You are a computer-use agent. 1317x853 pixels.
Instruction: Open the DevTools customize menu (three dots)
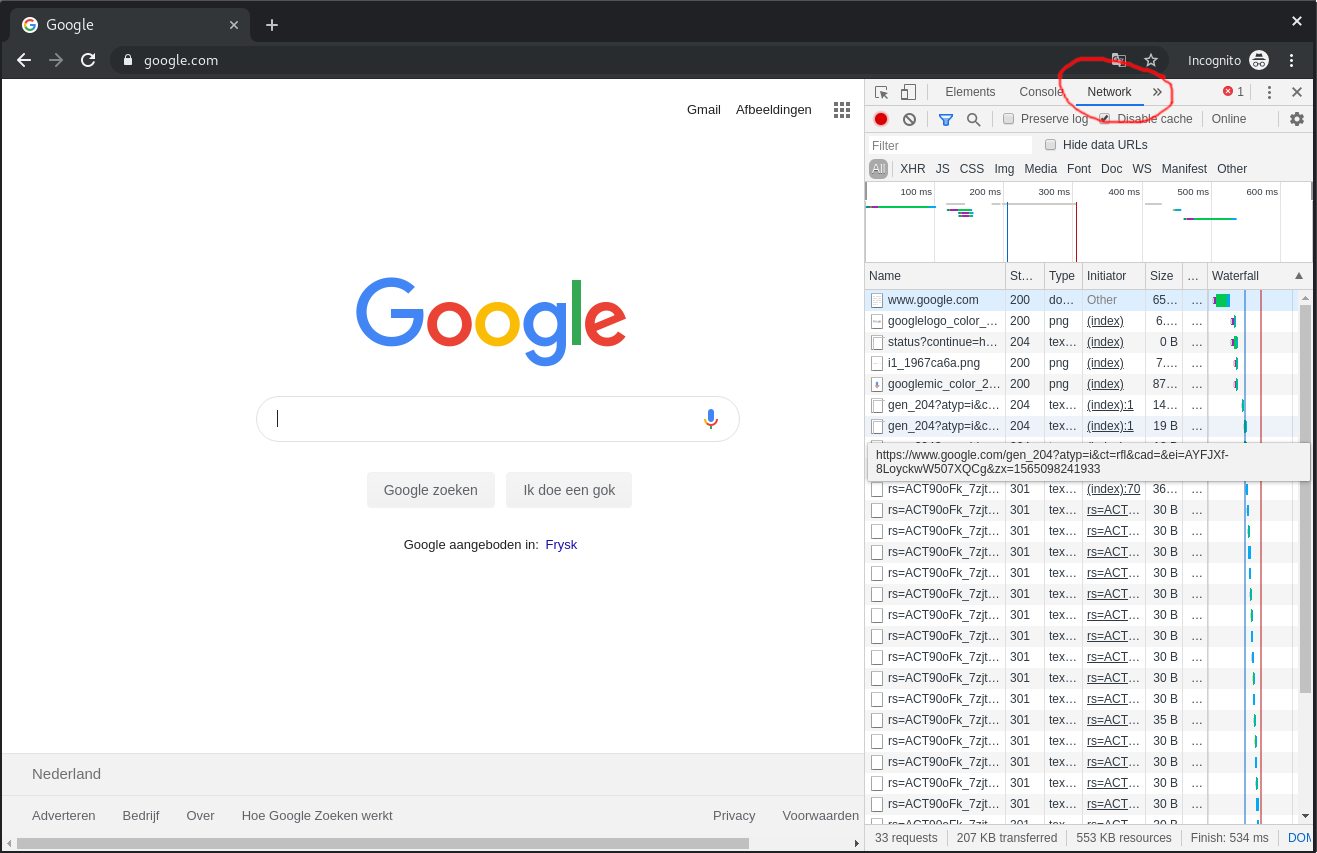[1268, 91]
